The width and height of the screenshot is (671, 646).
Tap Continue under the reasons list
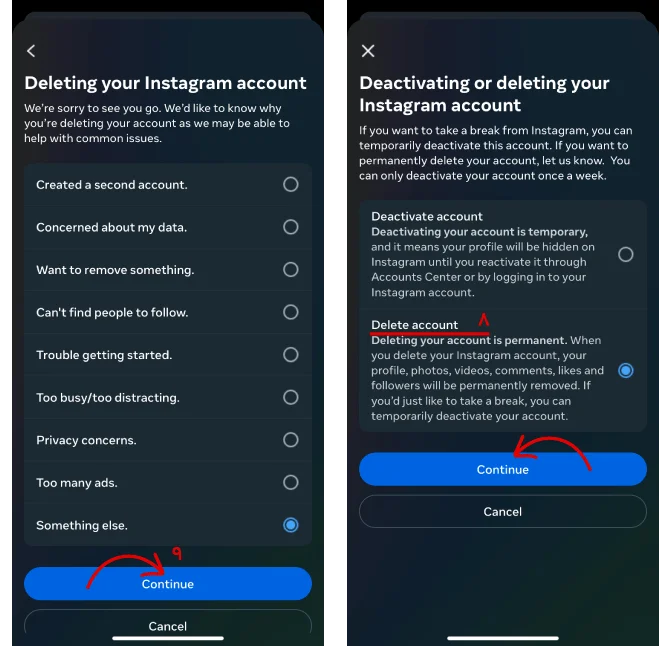pos(168,584)
